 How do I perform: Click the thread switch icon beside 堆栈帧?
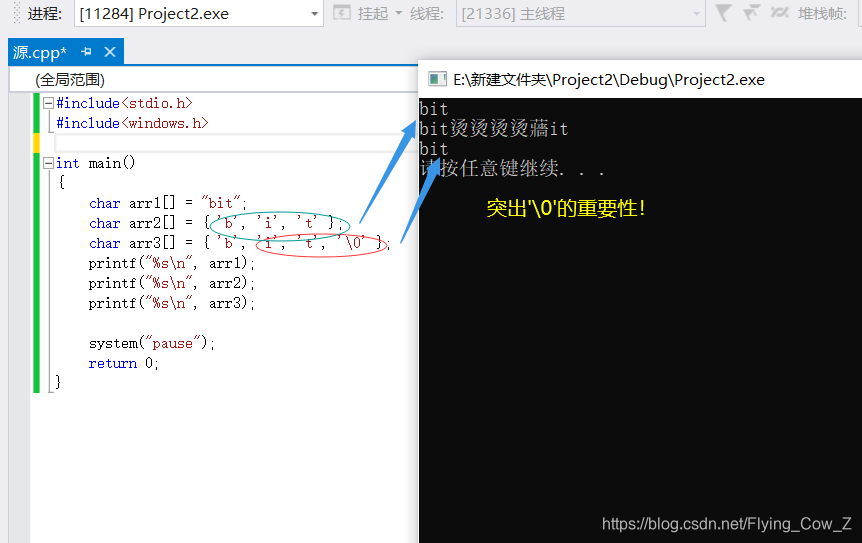coord(779,13)
